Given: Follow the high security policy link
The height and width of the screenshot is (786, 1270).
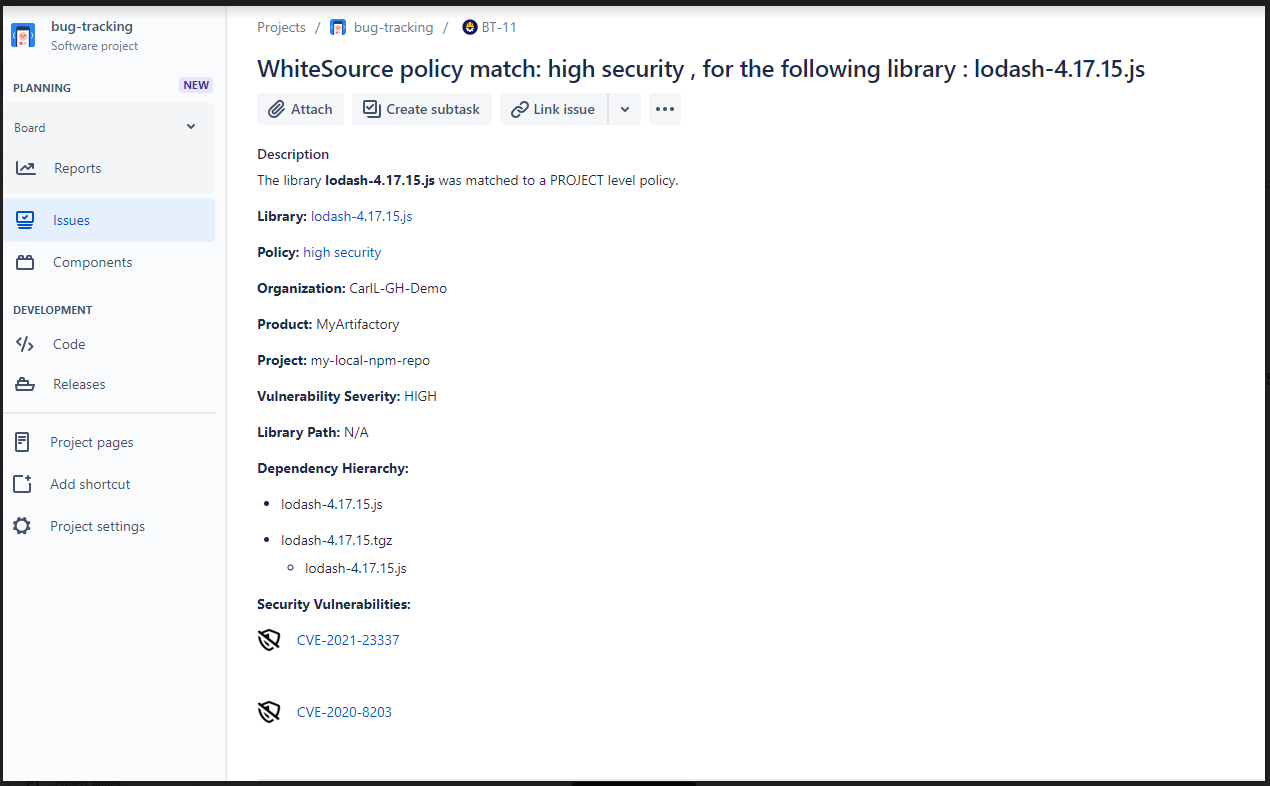Looking at the screenshot, I should point(342,252).
